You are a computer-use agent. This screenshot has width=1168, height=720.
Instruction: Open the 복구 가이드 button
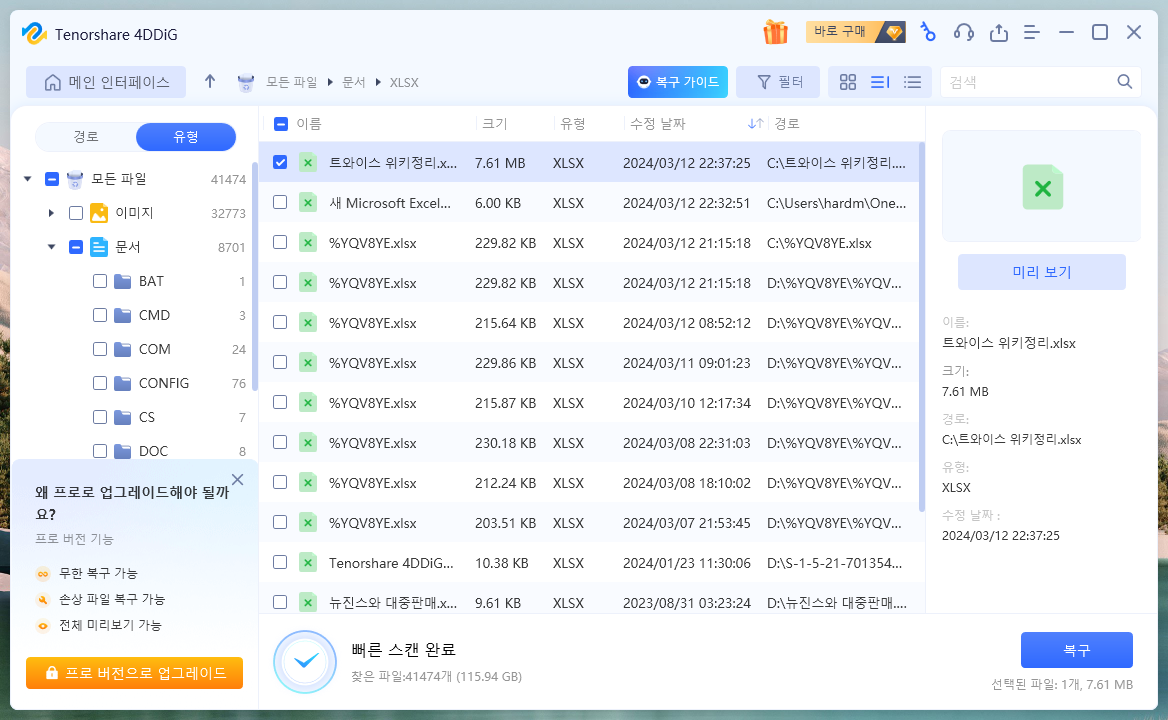pos(678,82)
